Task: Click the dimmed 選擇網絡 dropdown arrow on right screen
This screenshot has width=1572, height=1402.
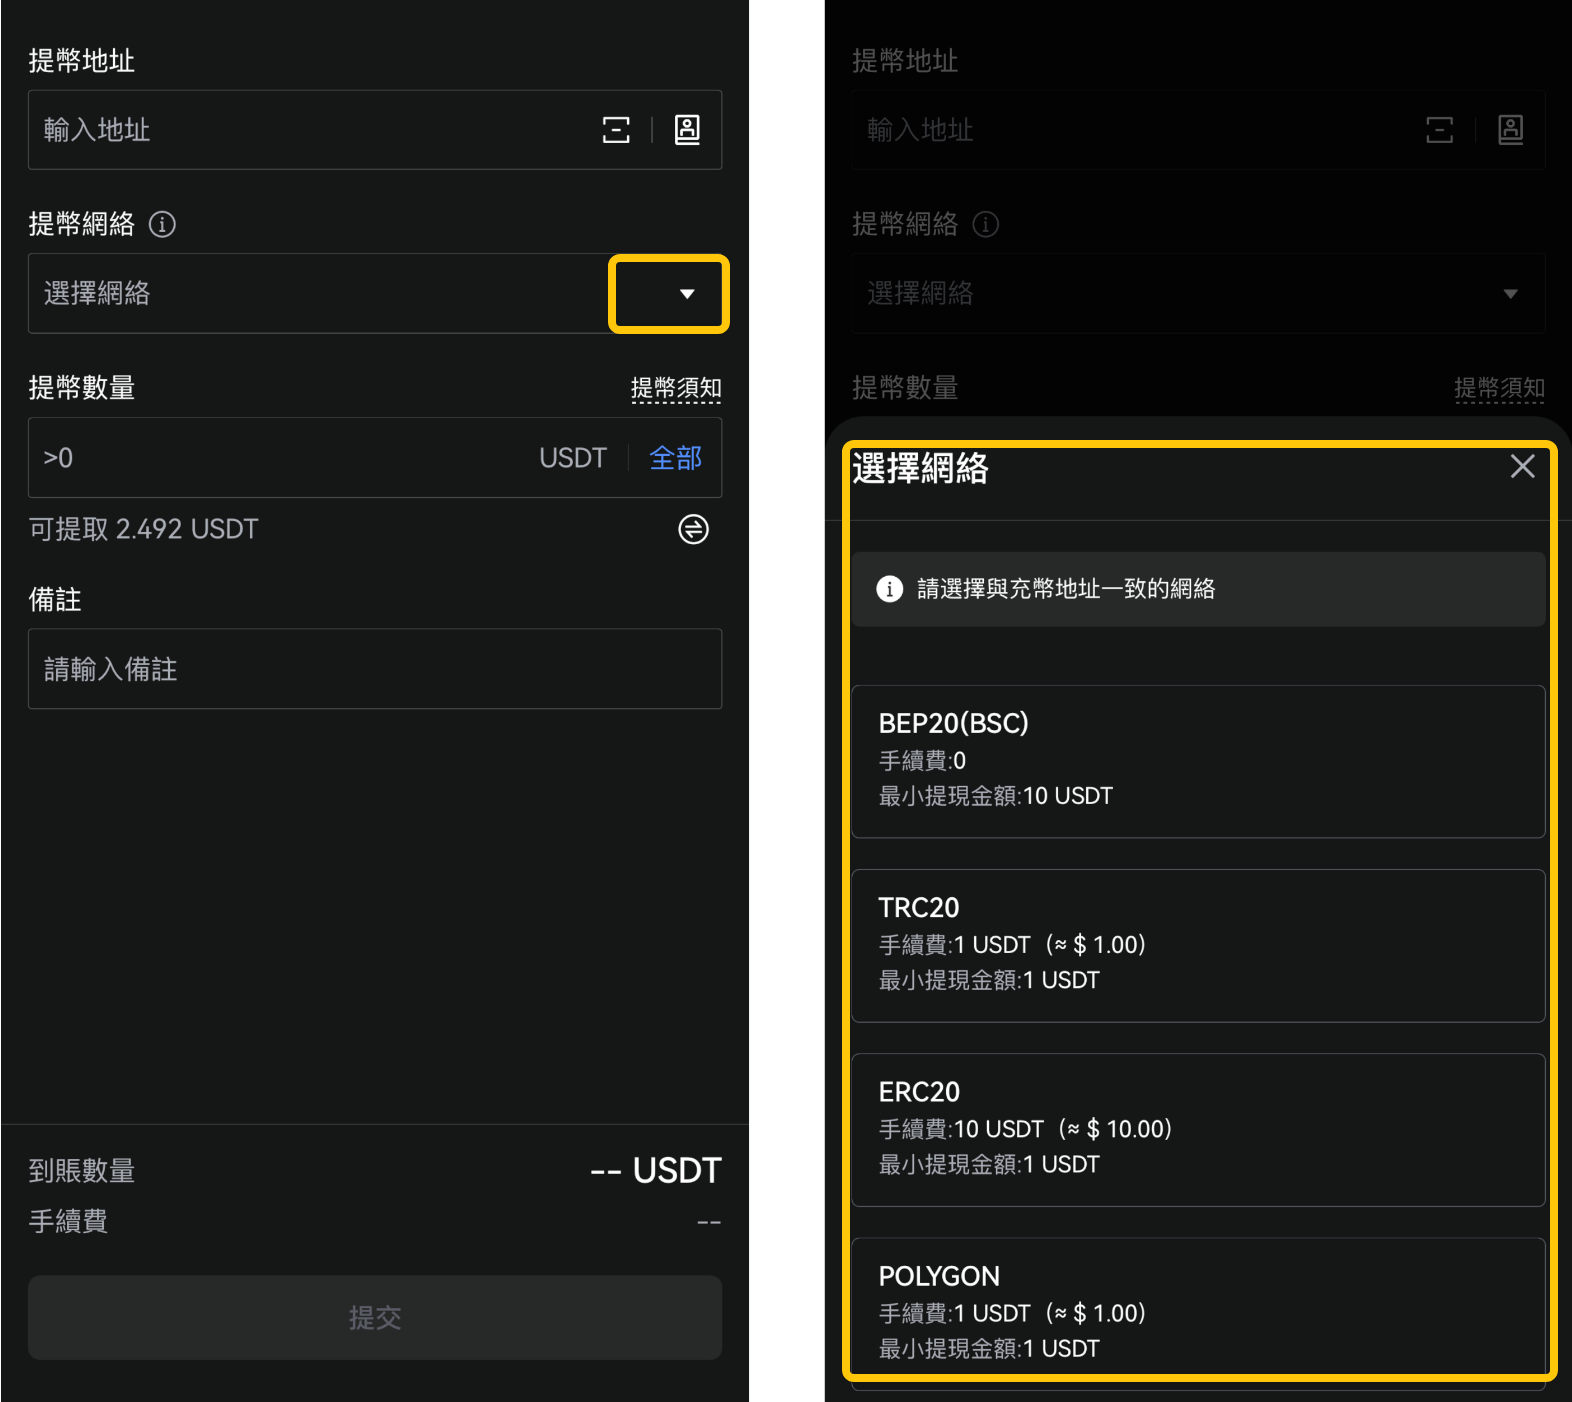Action: tap(1510, 294)
